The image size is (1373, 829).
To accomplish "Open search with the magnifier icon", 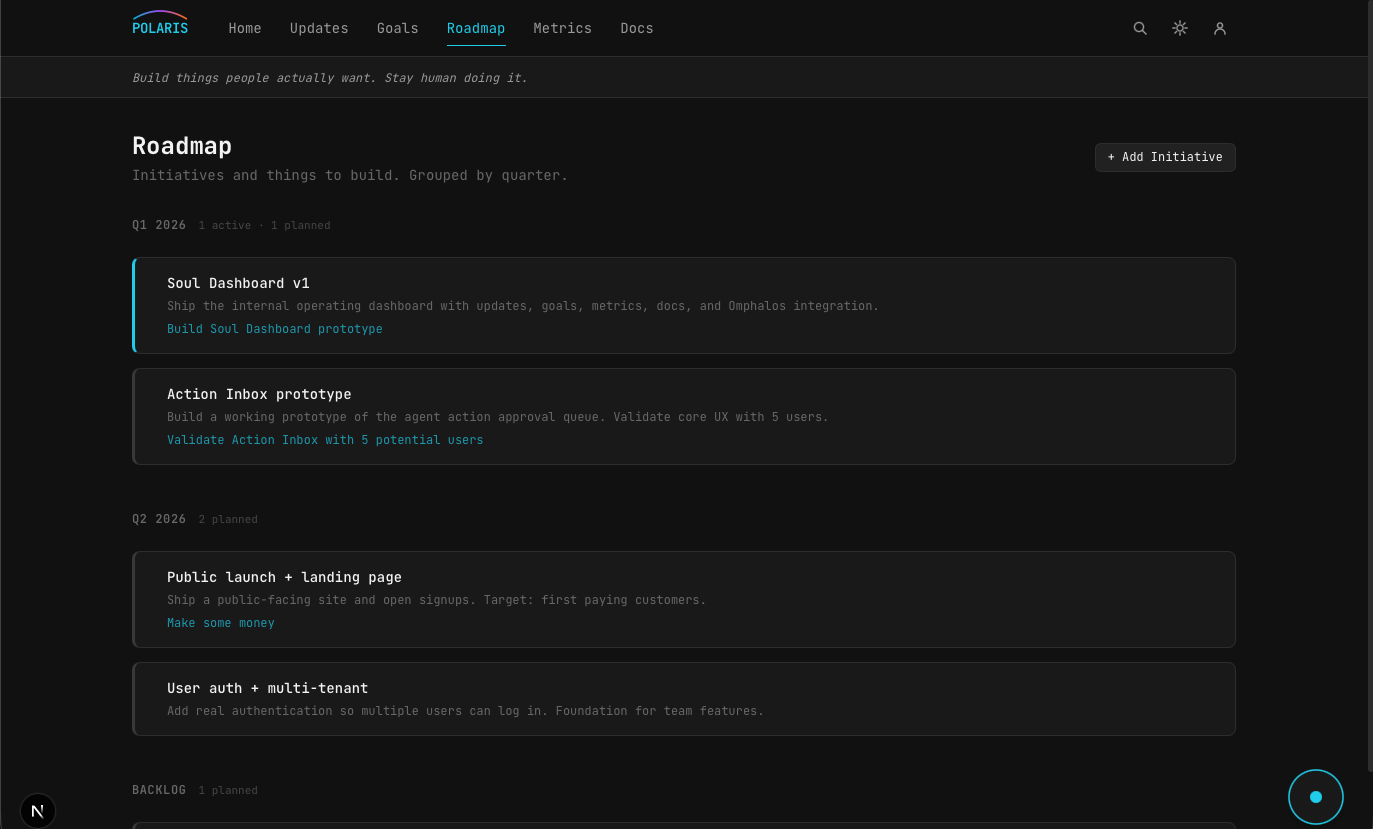I will click(1140, 28).
